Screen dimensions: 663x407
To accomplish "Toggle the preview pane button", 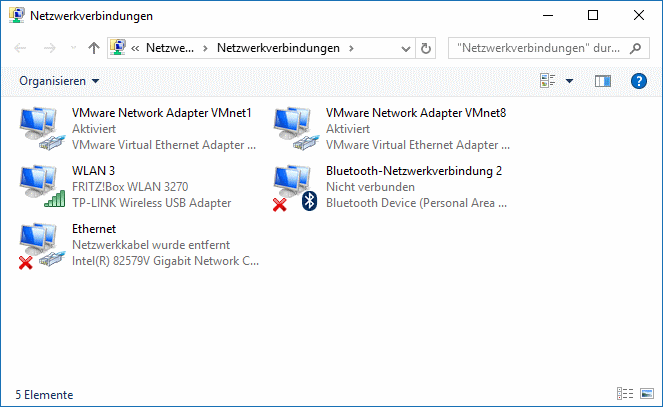I will [x=603, y=81].
